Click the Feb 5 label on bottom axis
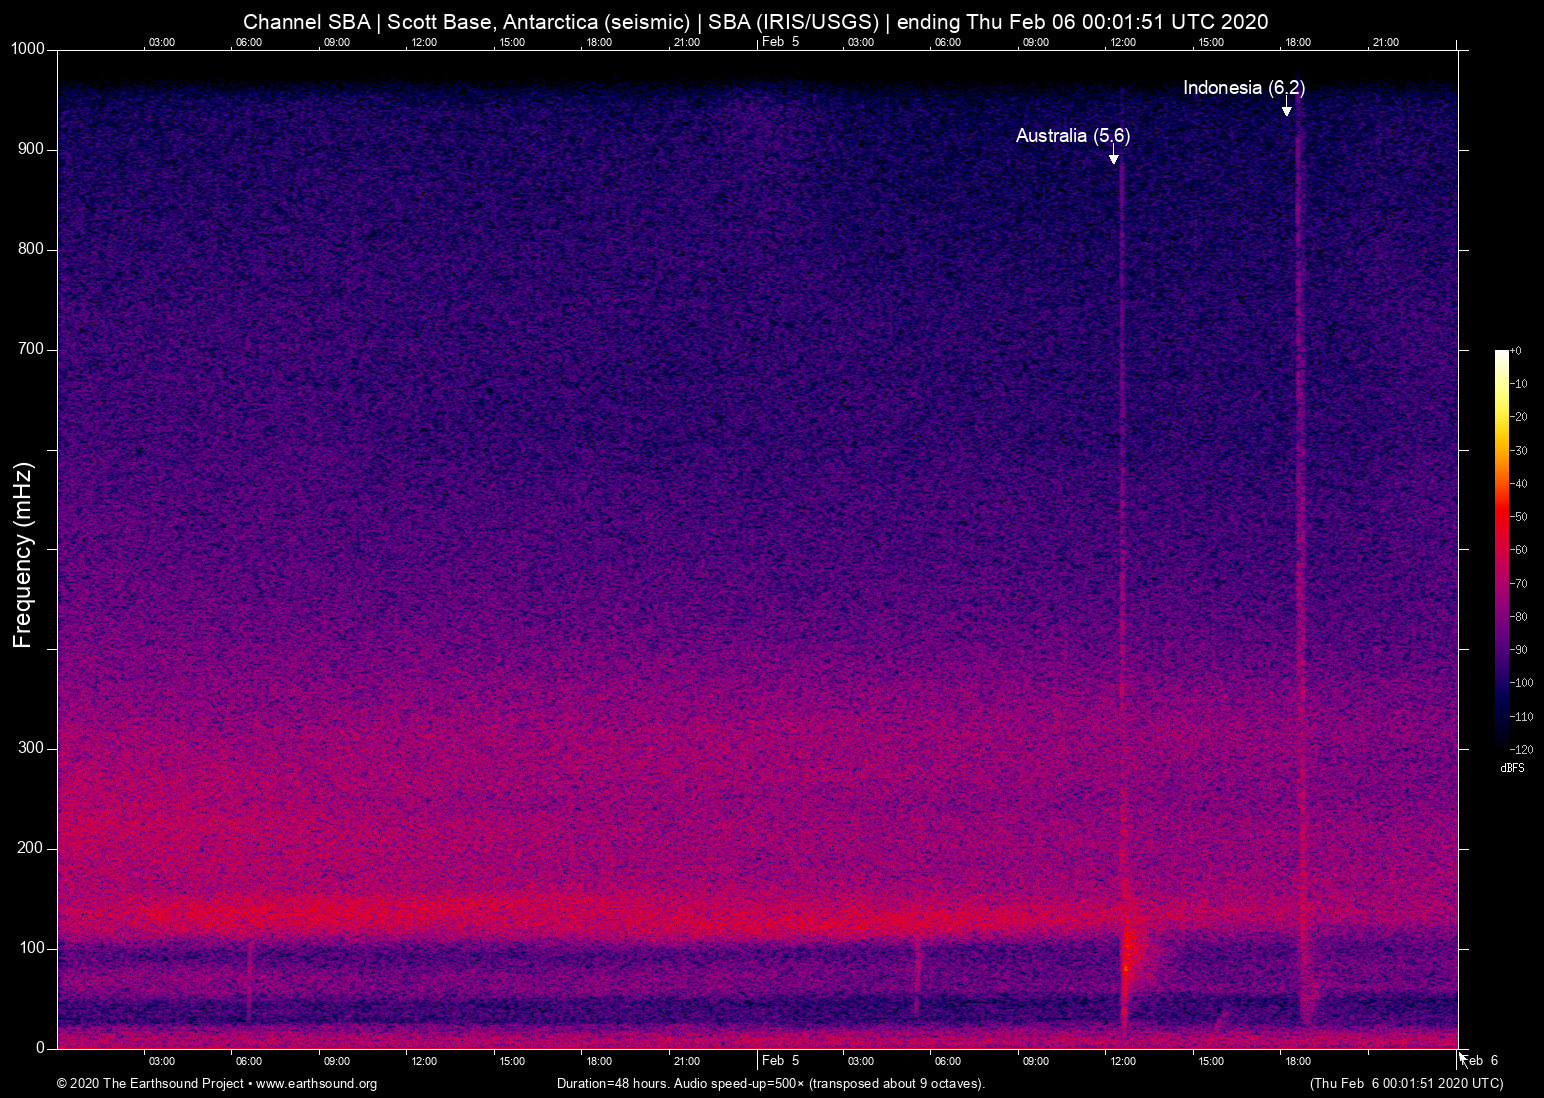The image size is (1544, 1098). (x=780, y=1061)
